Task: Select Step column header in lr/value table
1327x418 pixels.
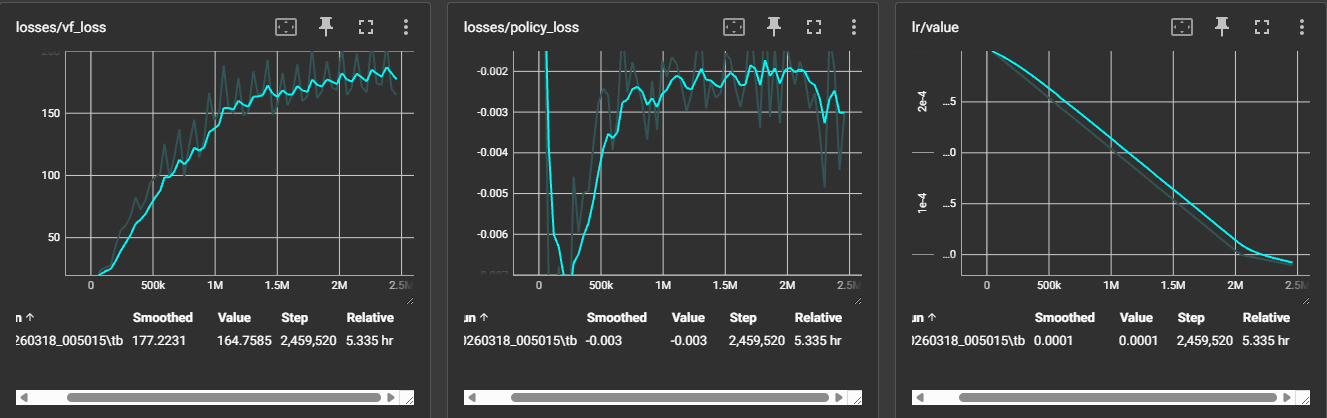Action: [x=1191, y=318]
